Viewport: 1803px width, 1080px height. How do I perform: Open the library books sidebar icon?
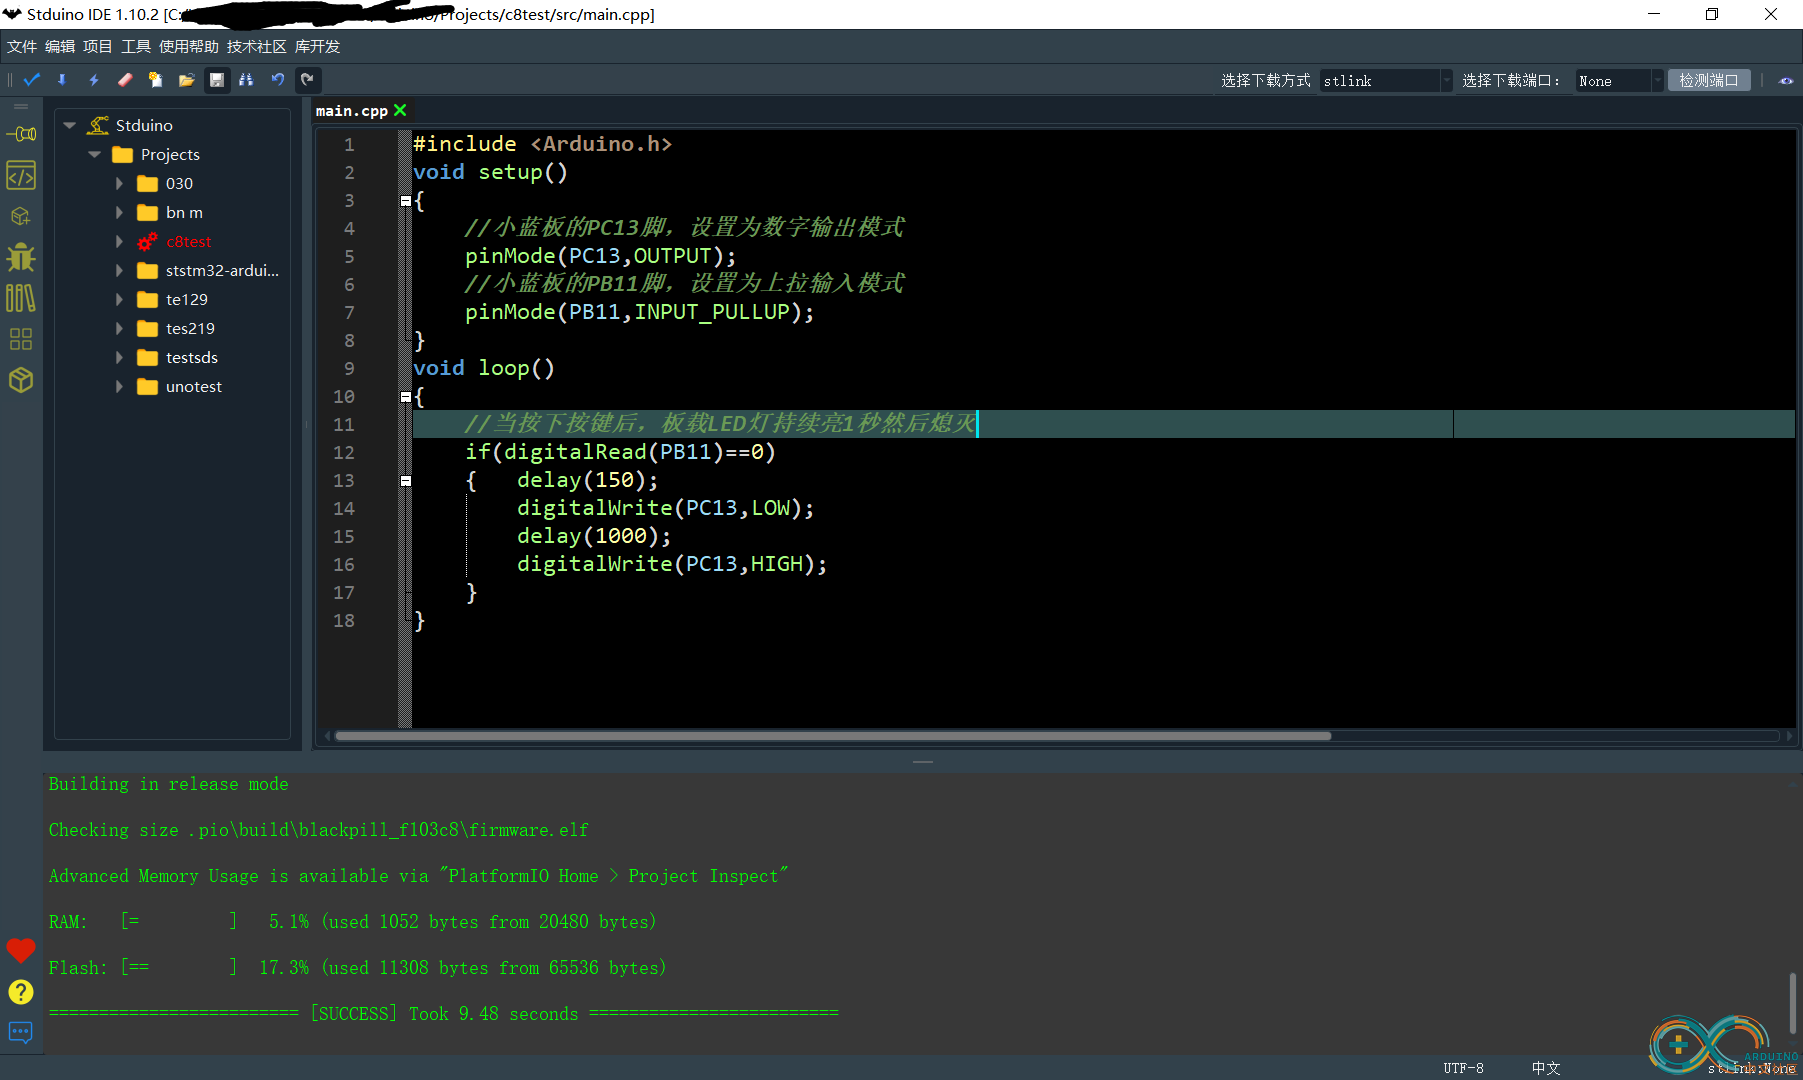(x=21, y=298)
